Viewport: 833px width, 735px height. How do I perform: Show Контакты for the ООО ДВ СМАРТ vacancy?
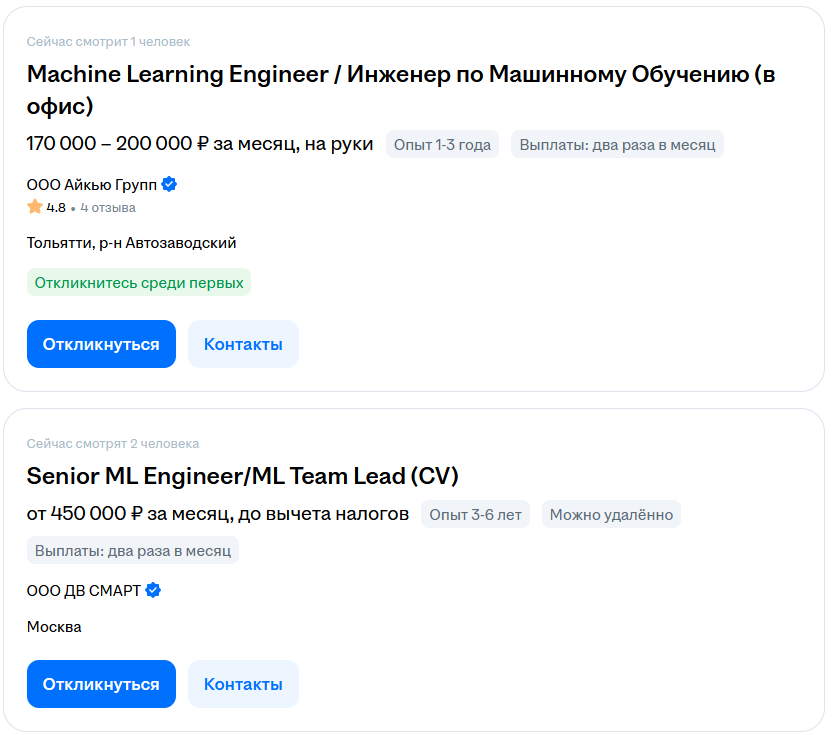[x=243, y=684]
